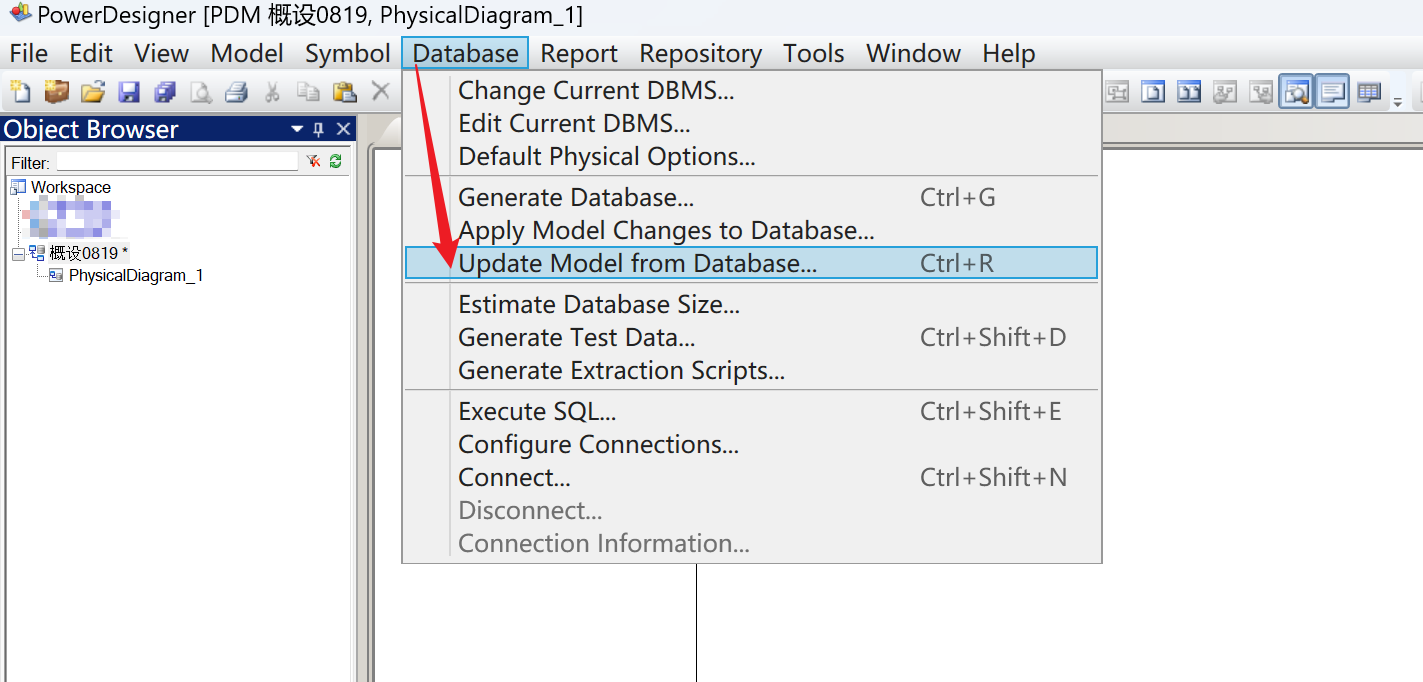Clear the Object Browser filter icon
Screen dimensions: 1423x682
tap(314, 161)
